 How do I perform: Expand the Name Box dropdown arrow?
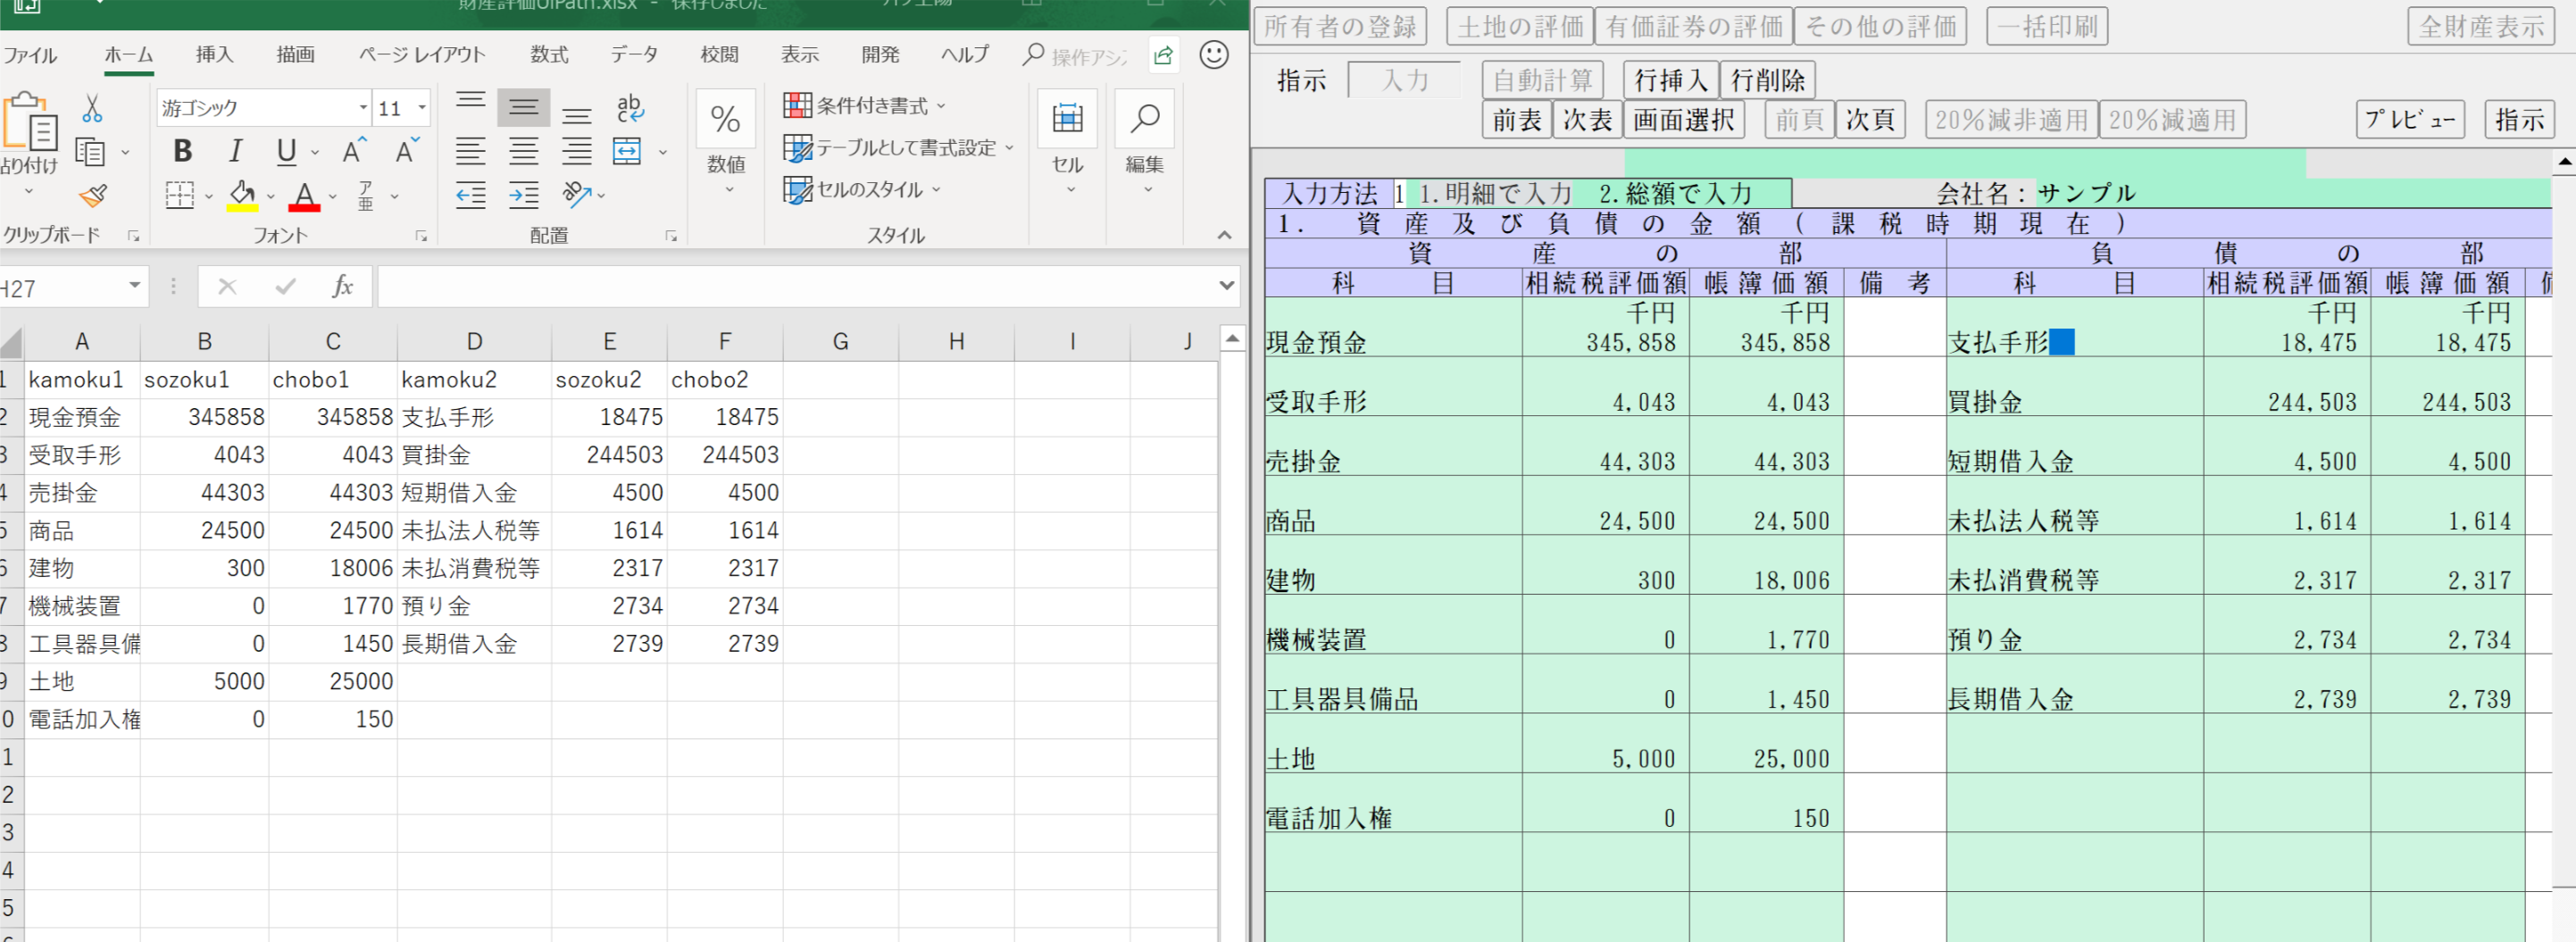(134, 286)
